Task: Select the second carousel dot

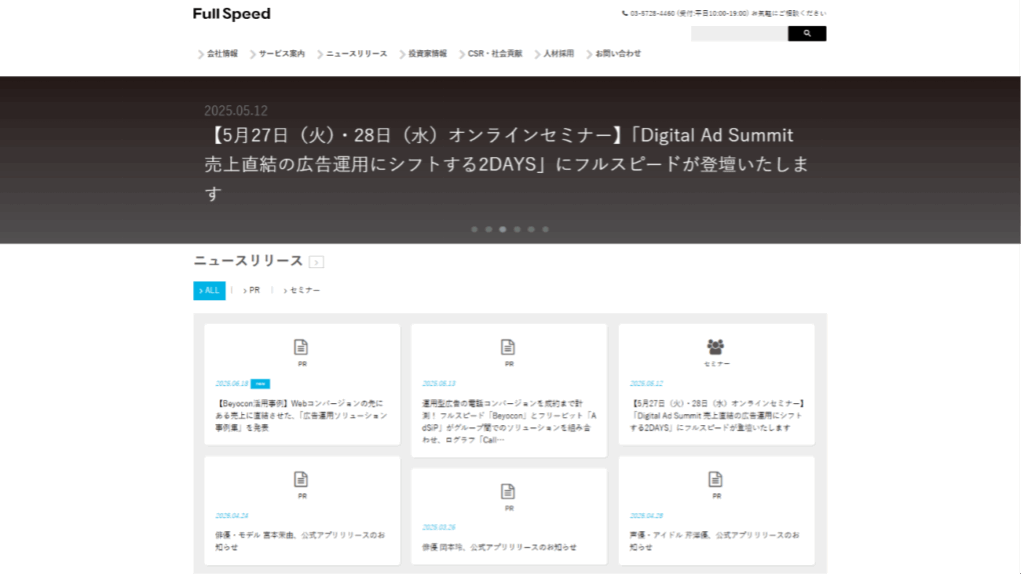Action: pyautogui.click(x=488, y=229)
